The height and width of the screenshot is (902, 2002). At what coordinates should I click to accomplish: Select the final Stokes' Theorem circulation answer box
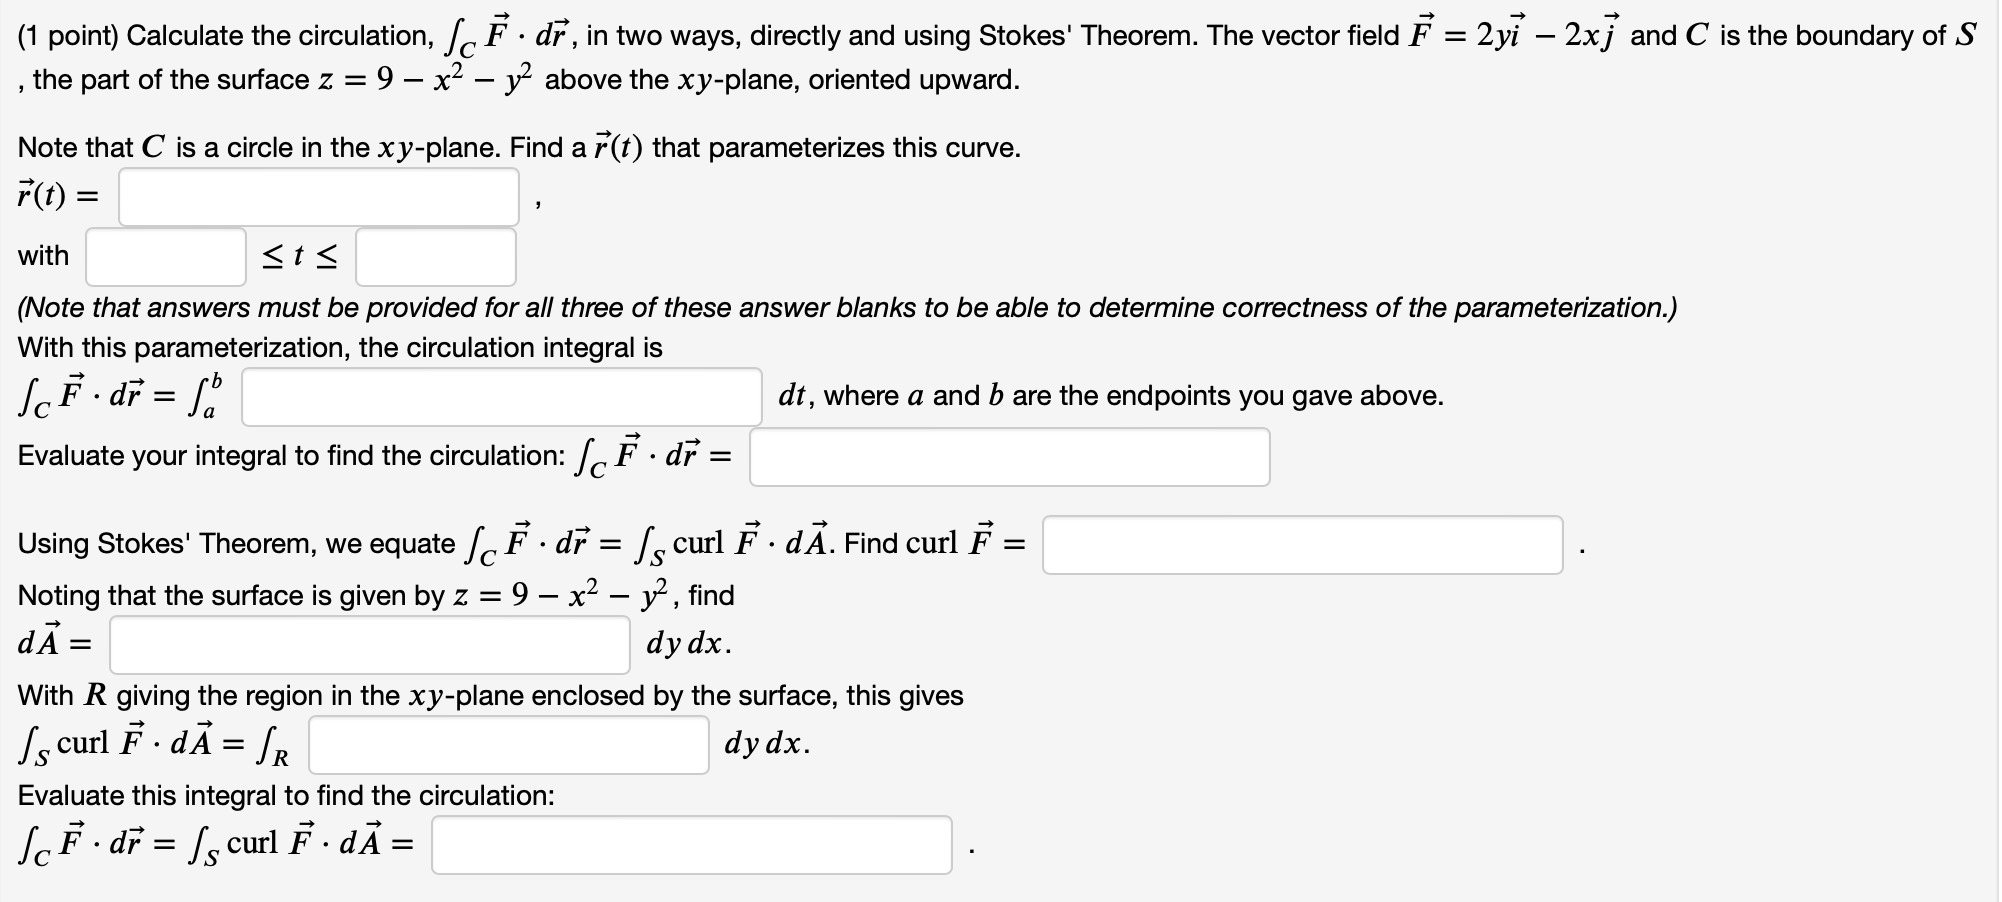[692, 846]
